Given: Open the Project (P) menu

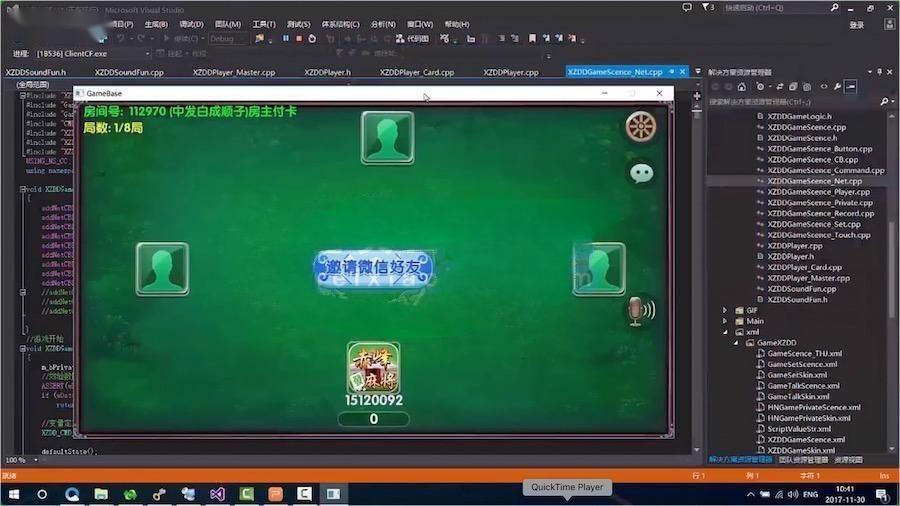Looking at the screenshot, I should point(122,24).
